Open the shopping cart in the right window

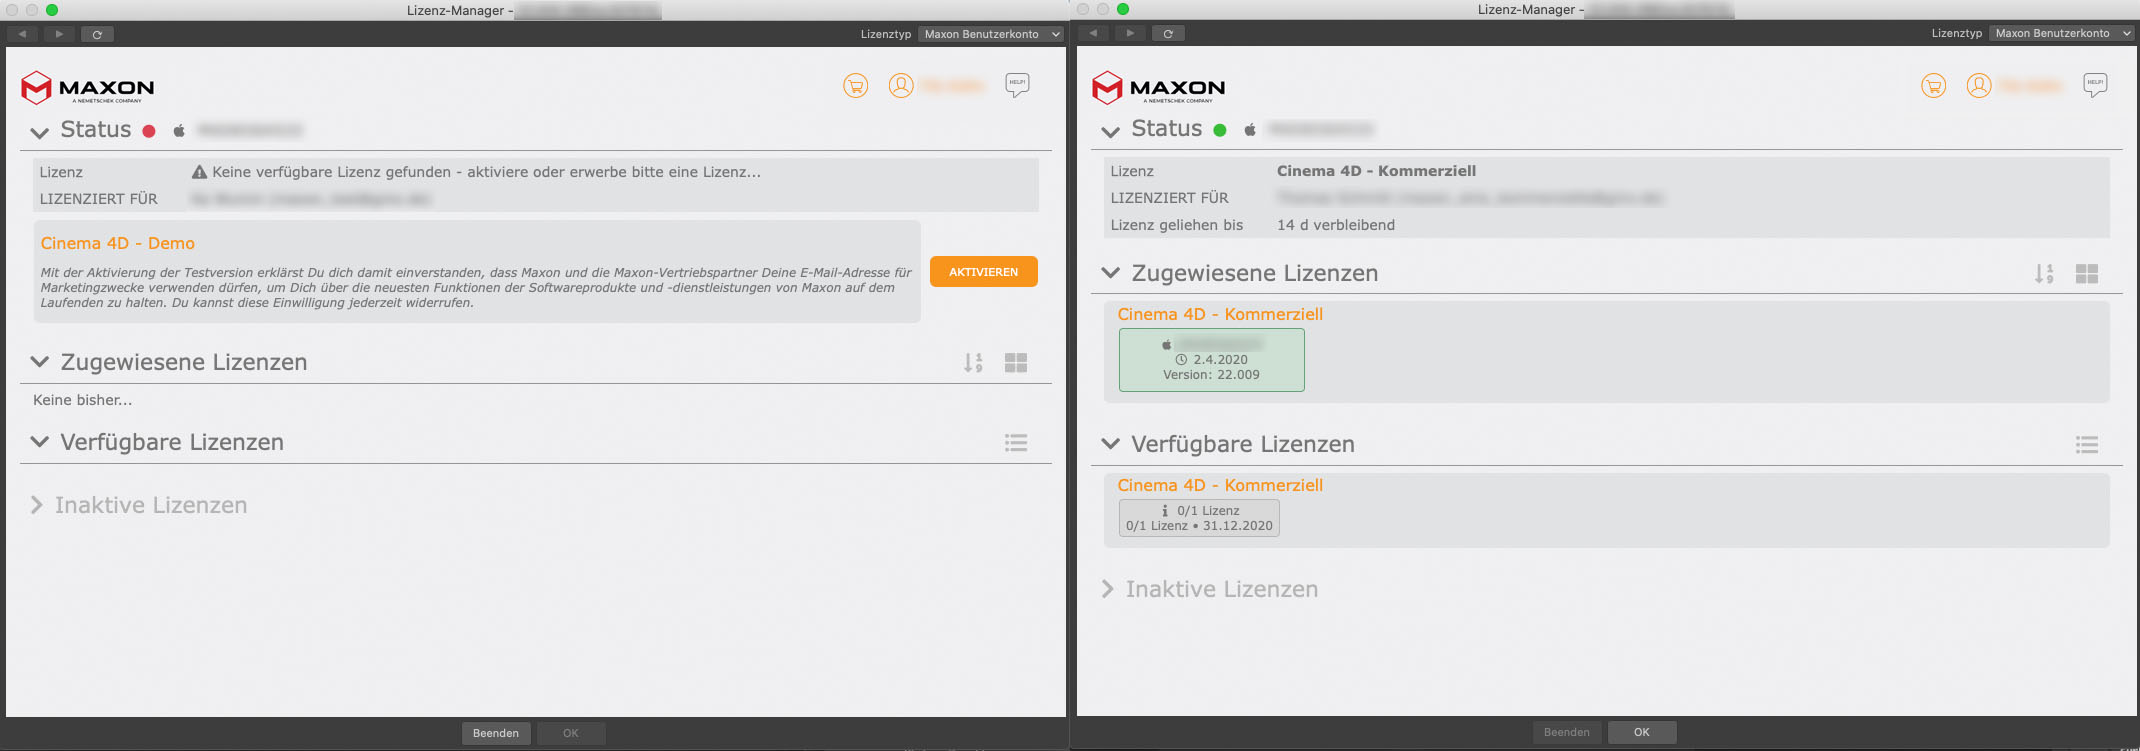[1933, 86]
